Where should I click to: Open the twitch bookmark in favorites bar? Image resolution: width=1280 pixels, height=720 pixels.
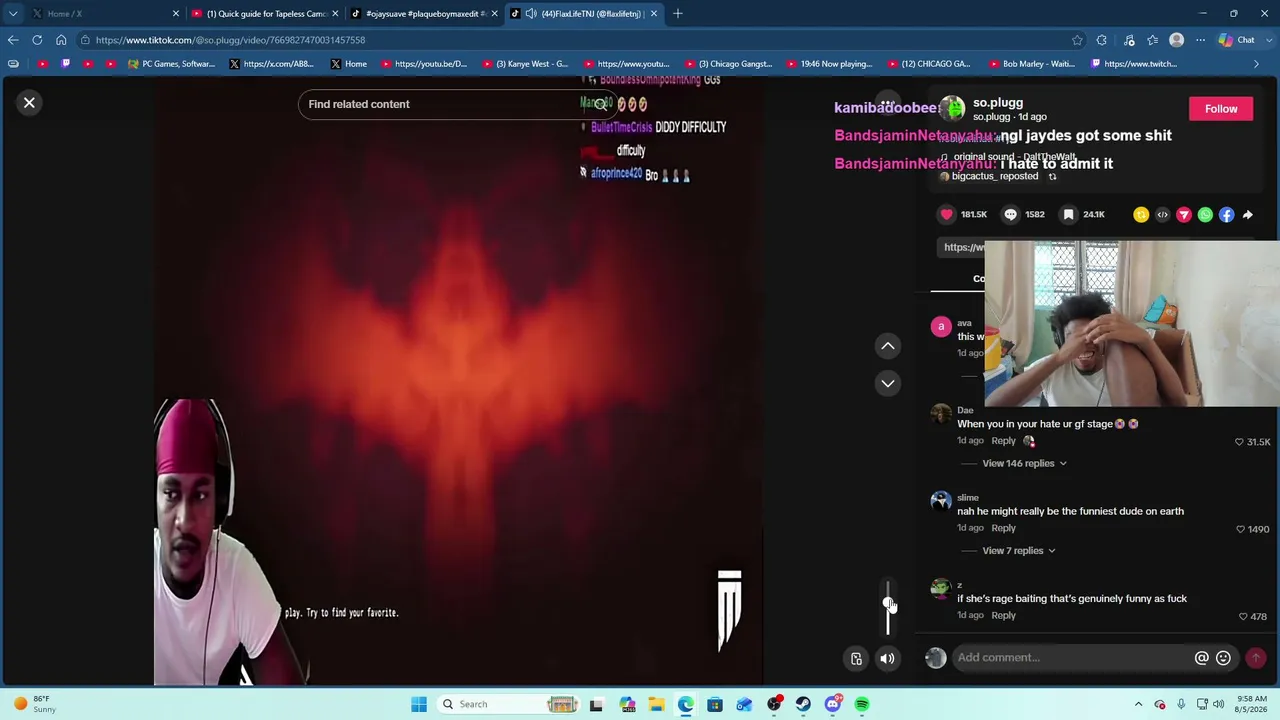coord(1134,64)
